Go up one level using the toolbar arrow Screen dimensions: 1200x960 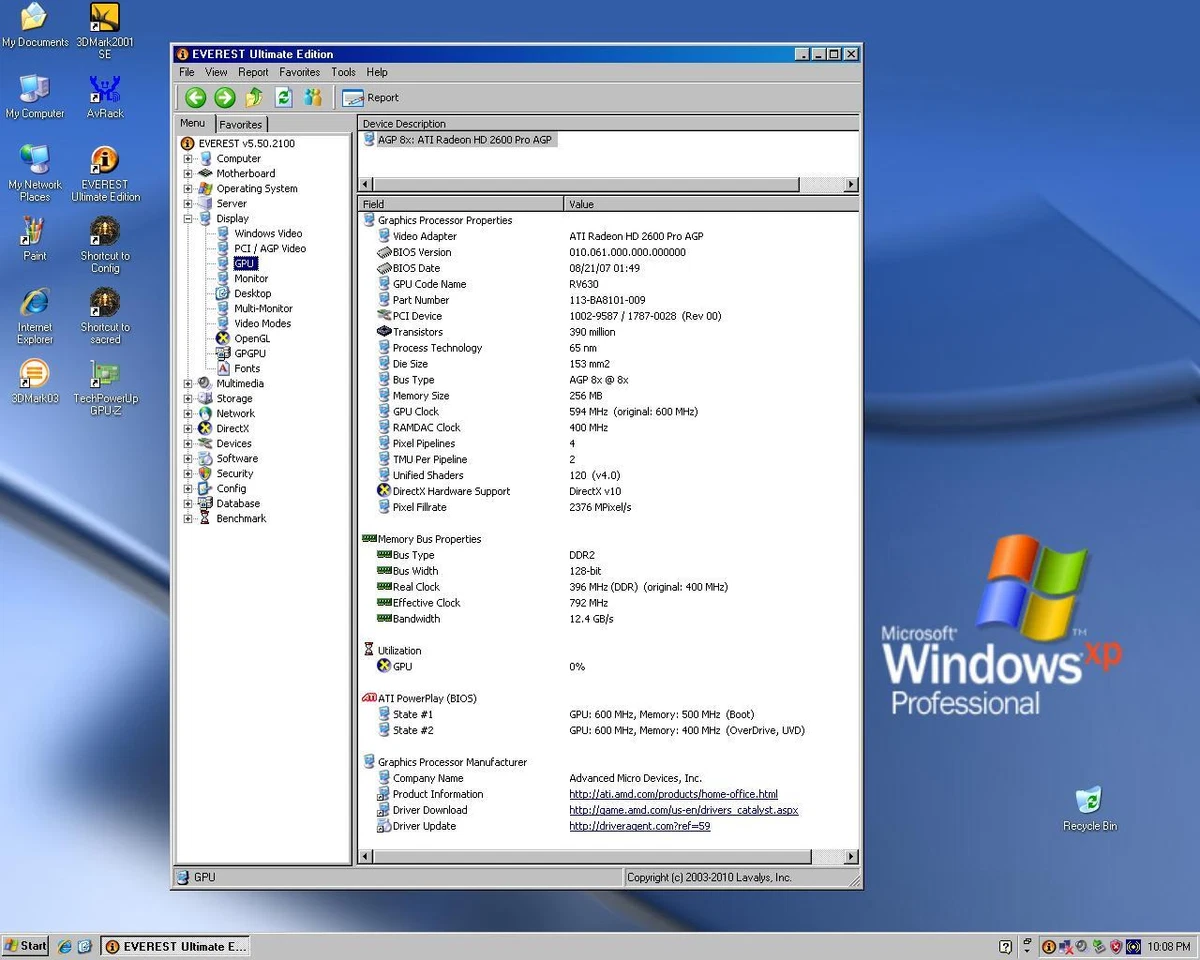pos(254,97)
